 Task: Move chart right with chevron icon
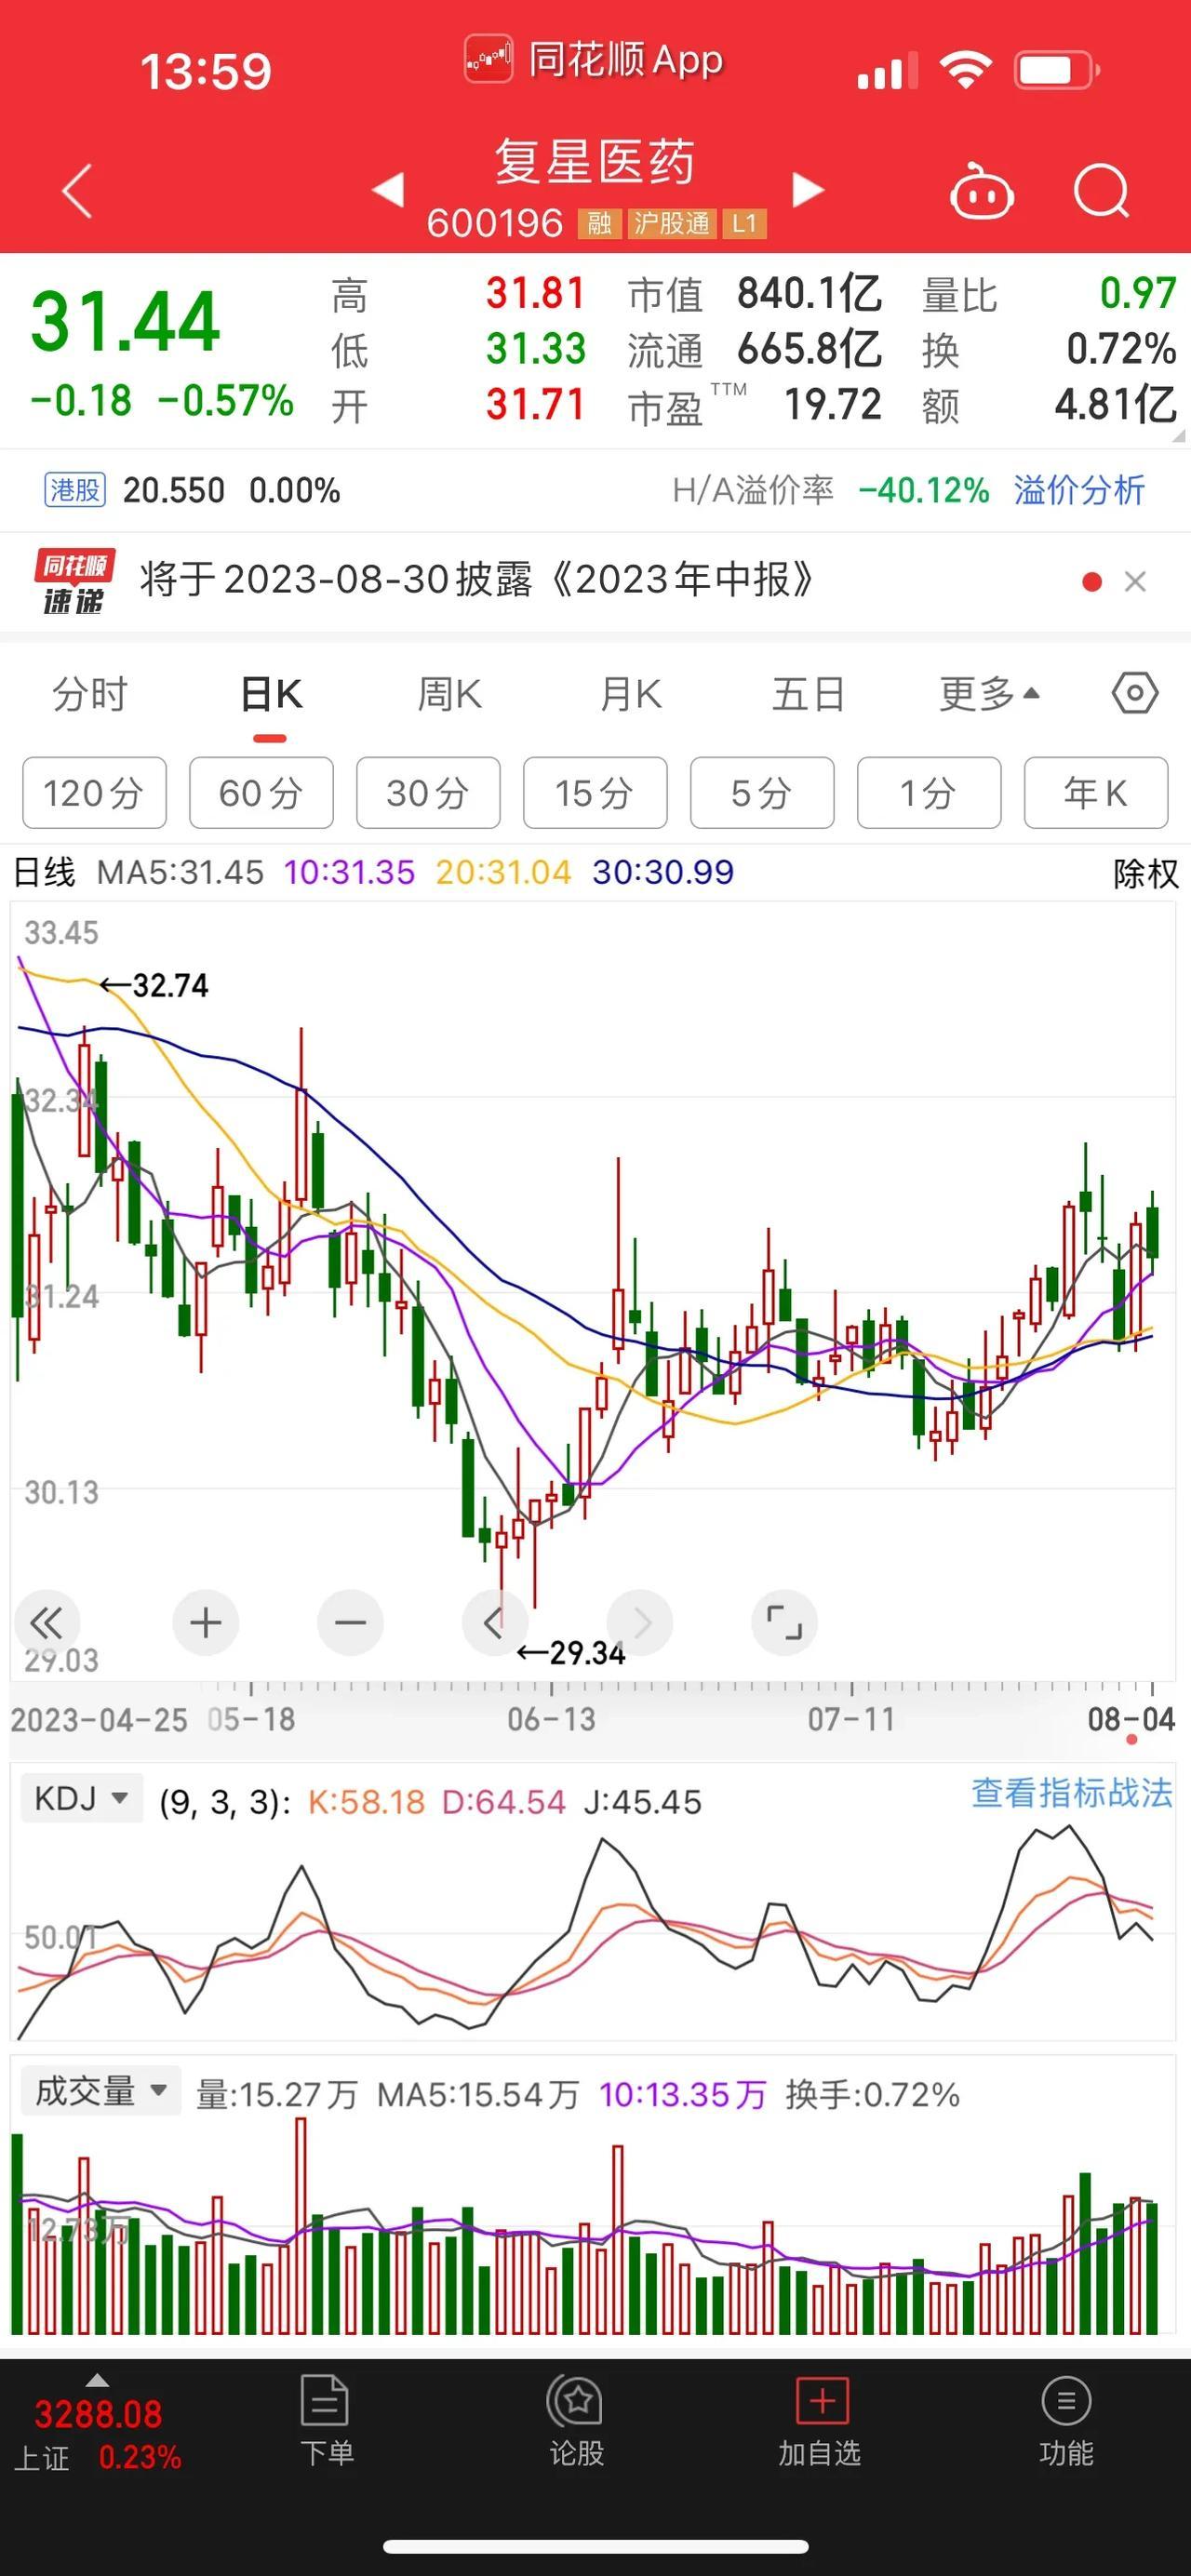pos(639,1622)
